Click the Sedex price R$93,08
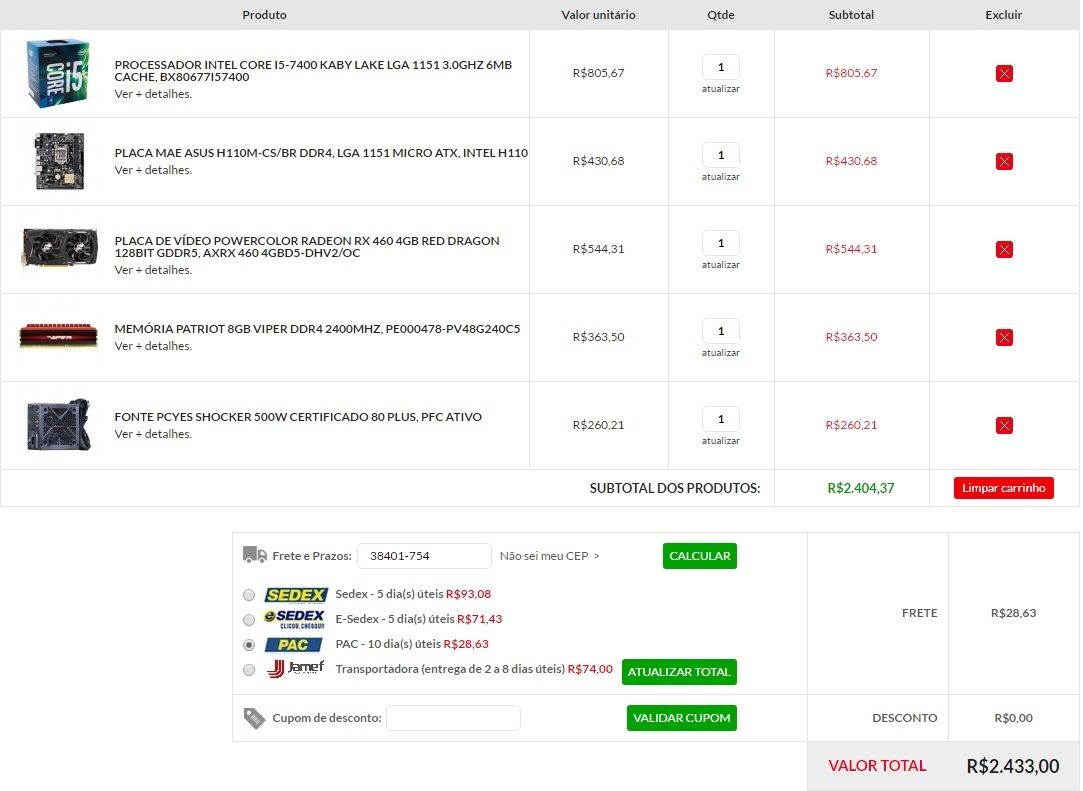This screenshot has height=791, width=1083. click(468, 594)
